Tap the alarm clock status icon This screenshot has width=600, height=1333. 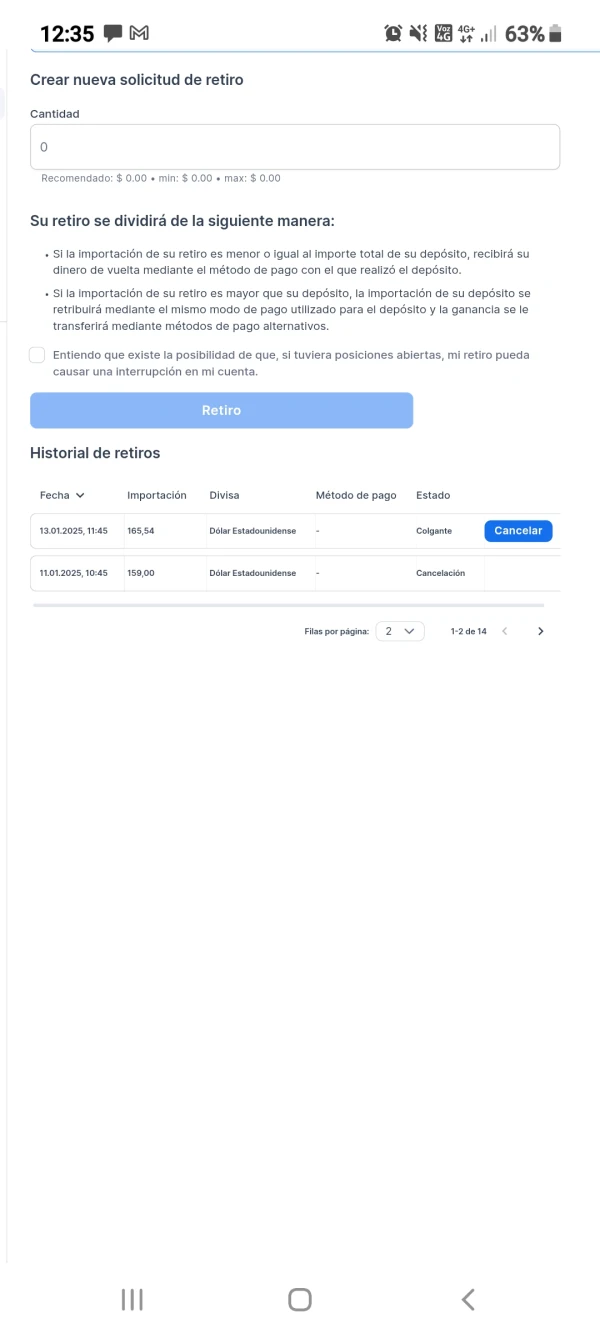pos(393,33)
